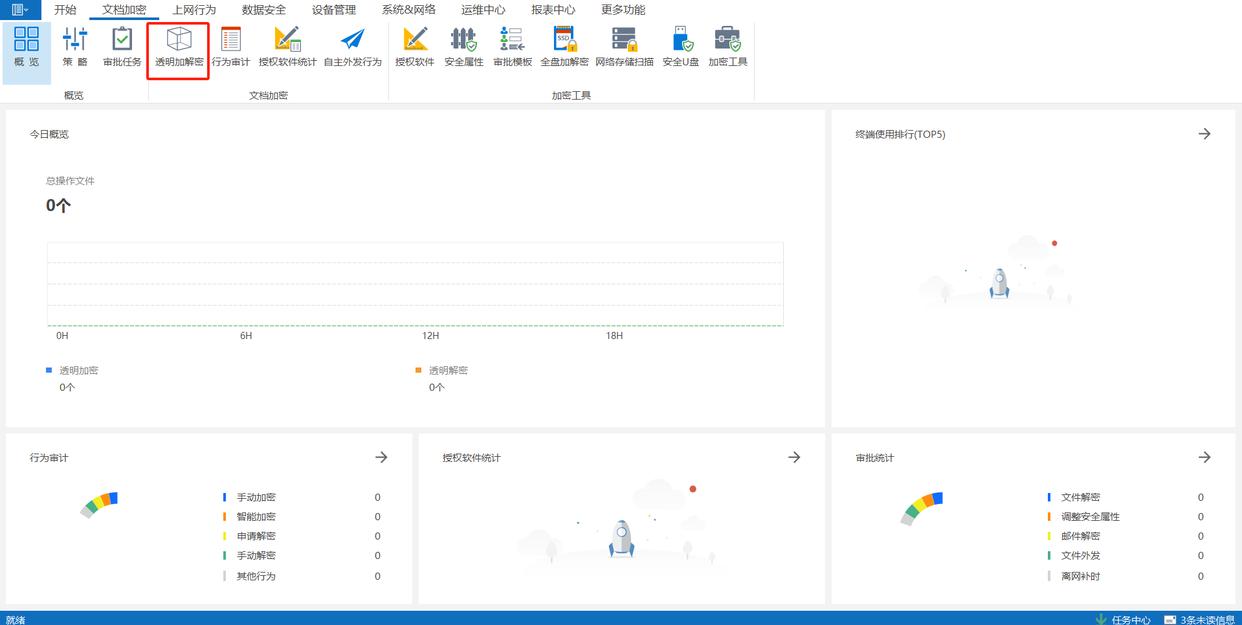Image resolution: width=1242 pixels, height=625 pixels.
Task: Open the application menu dropdown at top-left
Action: point(20,10)
